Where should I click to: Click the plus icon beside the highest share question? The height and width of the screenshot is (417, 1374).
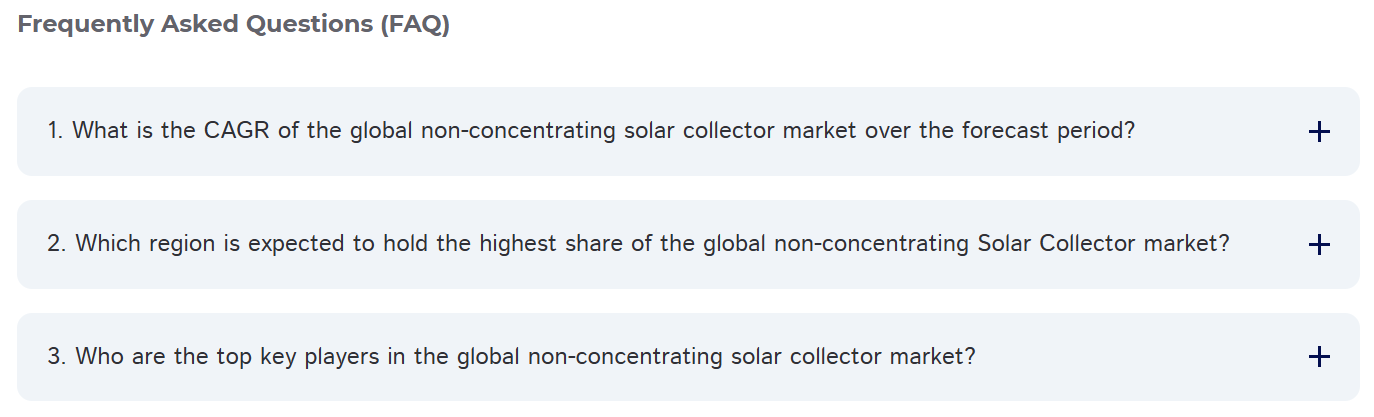1319,244
